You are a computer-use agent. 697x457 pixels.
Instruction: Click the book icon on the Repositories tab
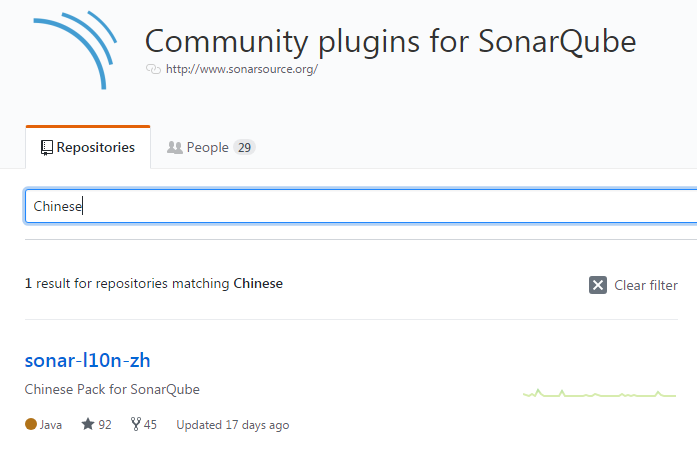click(47, 148)
